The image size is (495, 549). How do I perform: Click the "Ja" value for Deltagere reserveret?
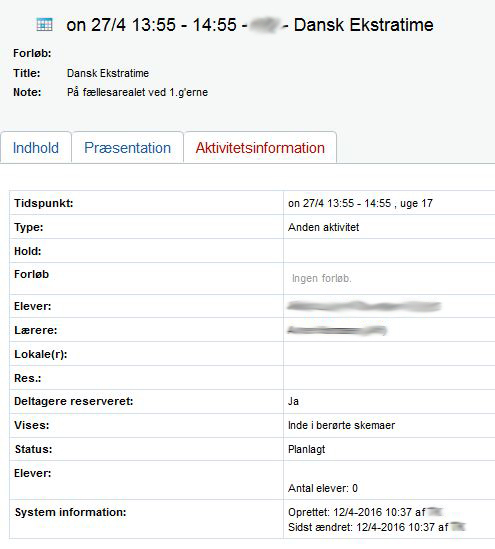[293, 401]
